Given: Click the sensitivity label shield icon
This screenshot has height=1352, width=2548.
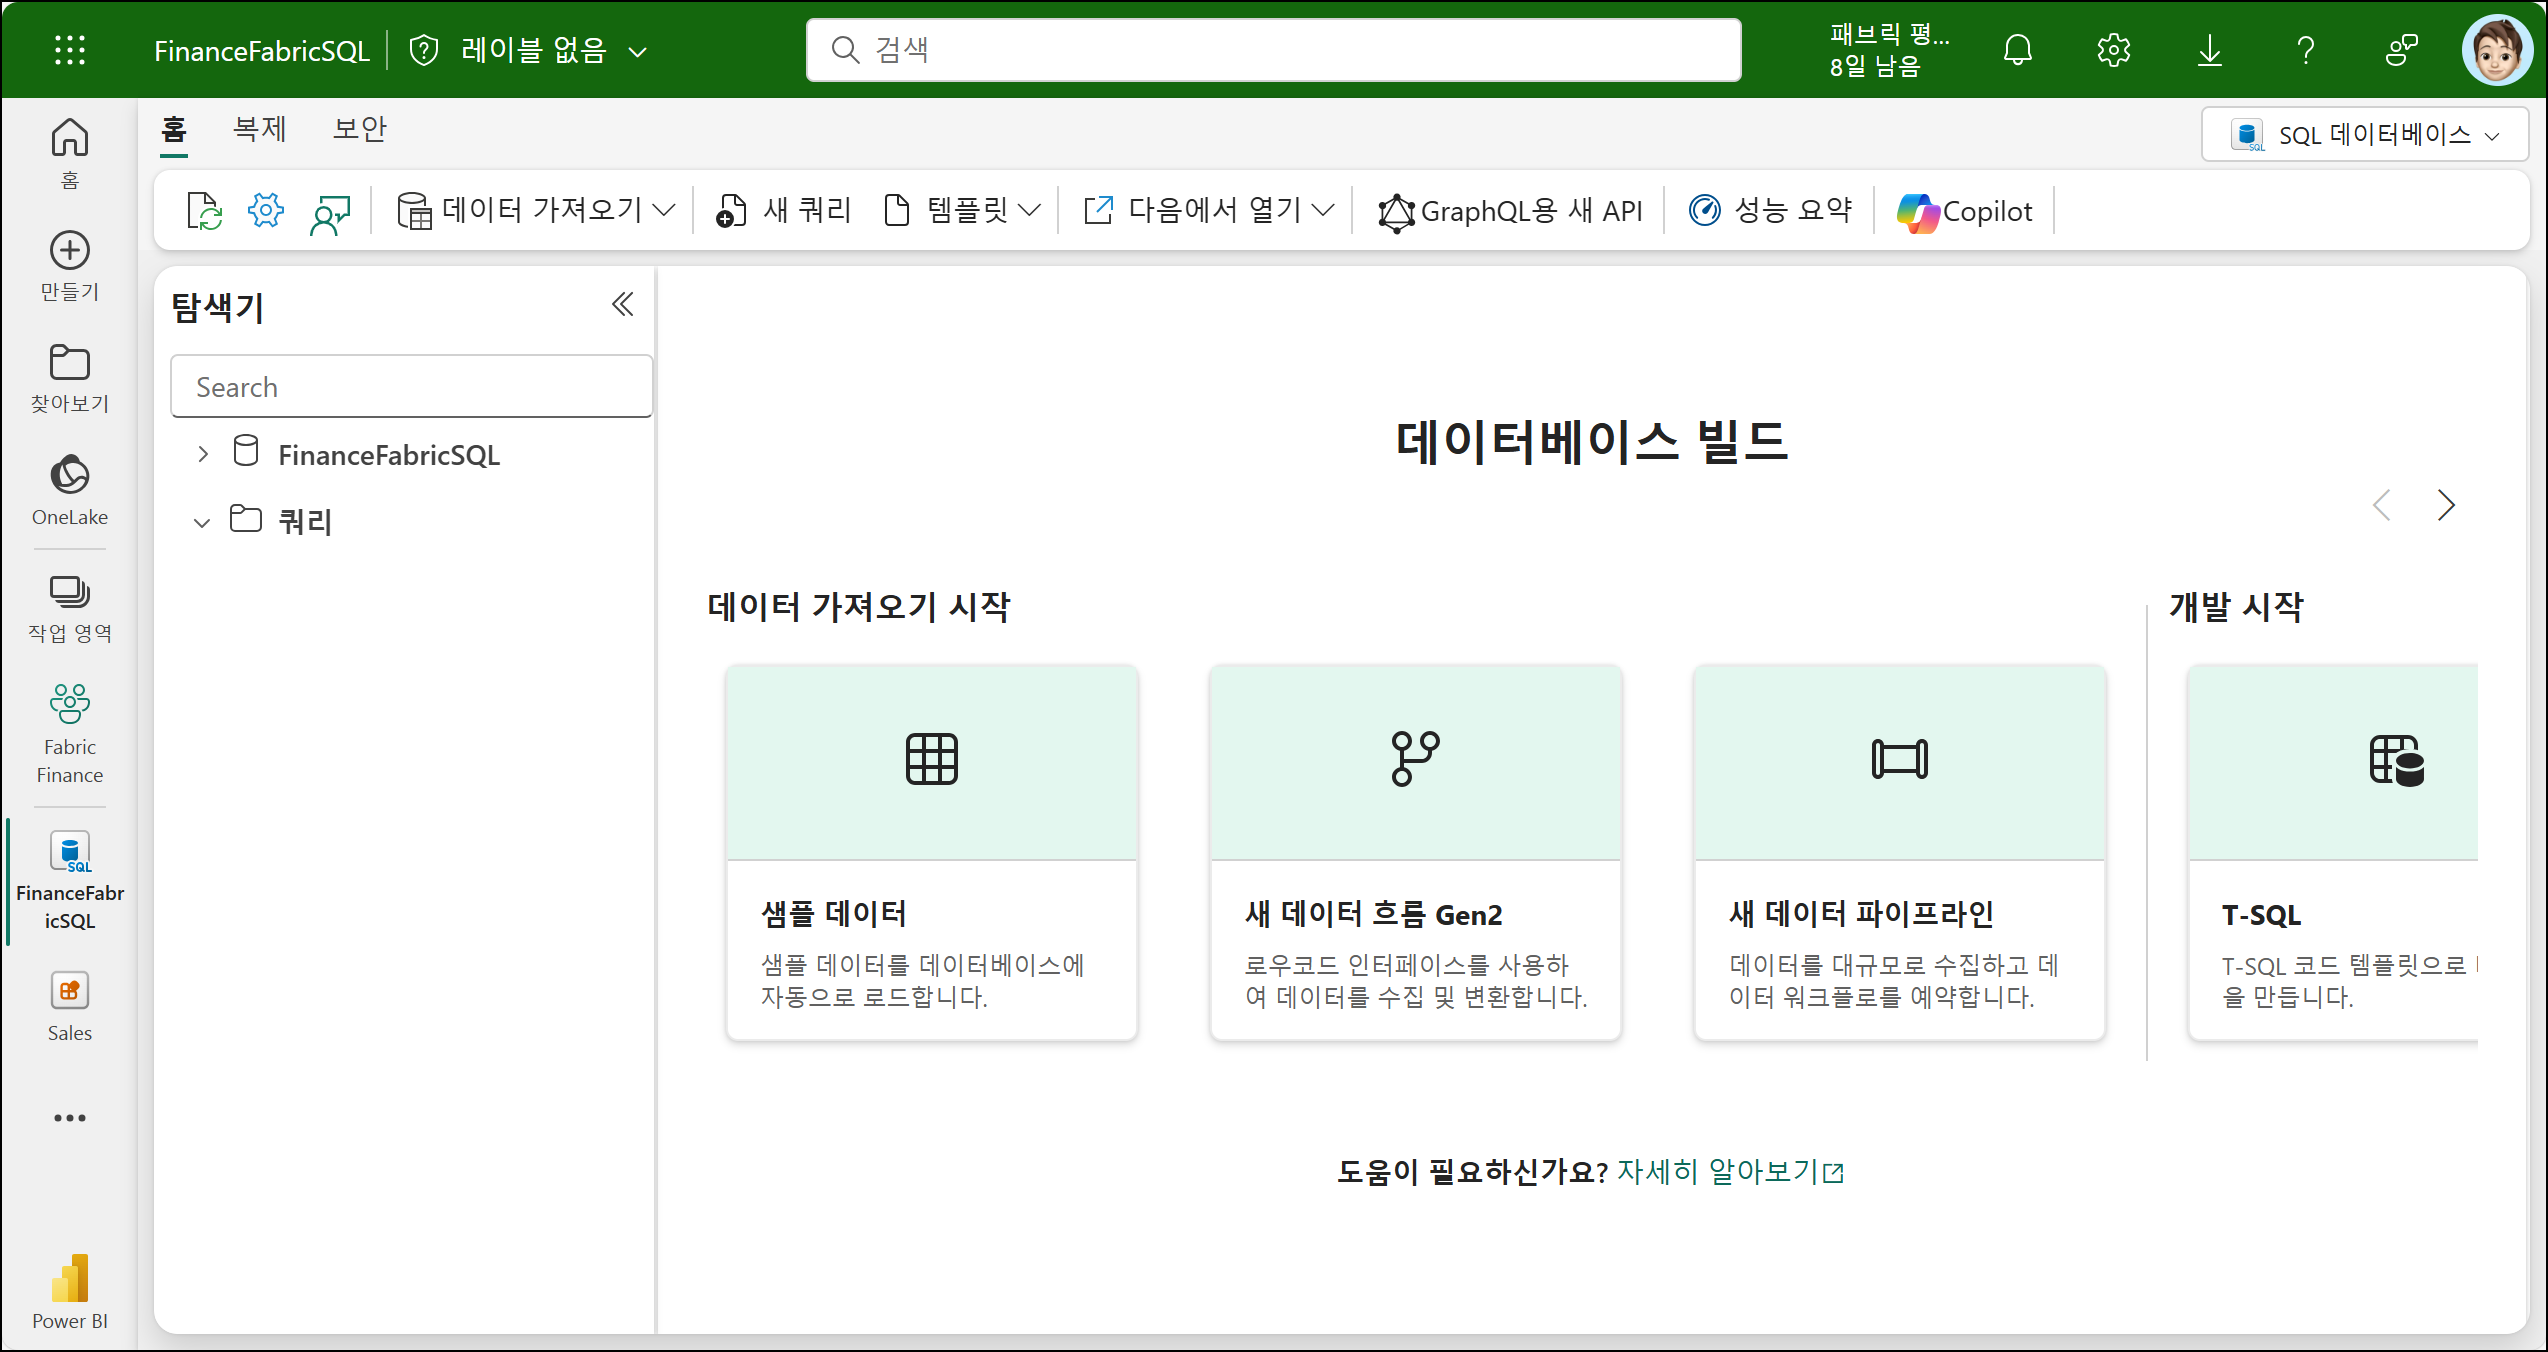Looking at the screenshot, I should tap(424, 50).
